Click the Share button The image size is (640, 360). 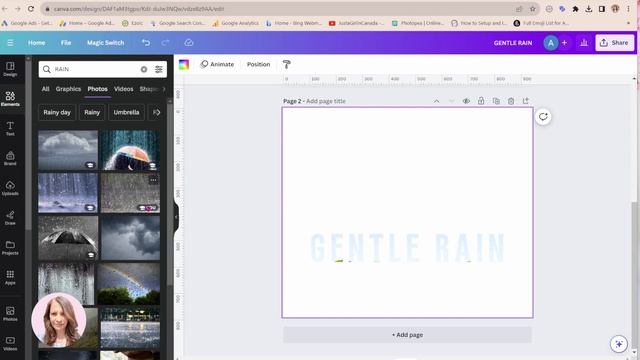pos(615,42)
